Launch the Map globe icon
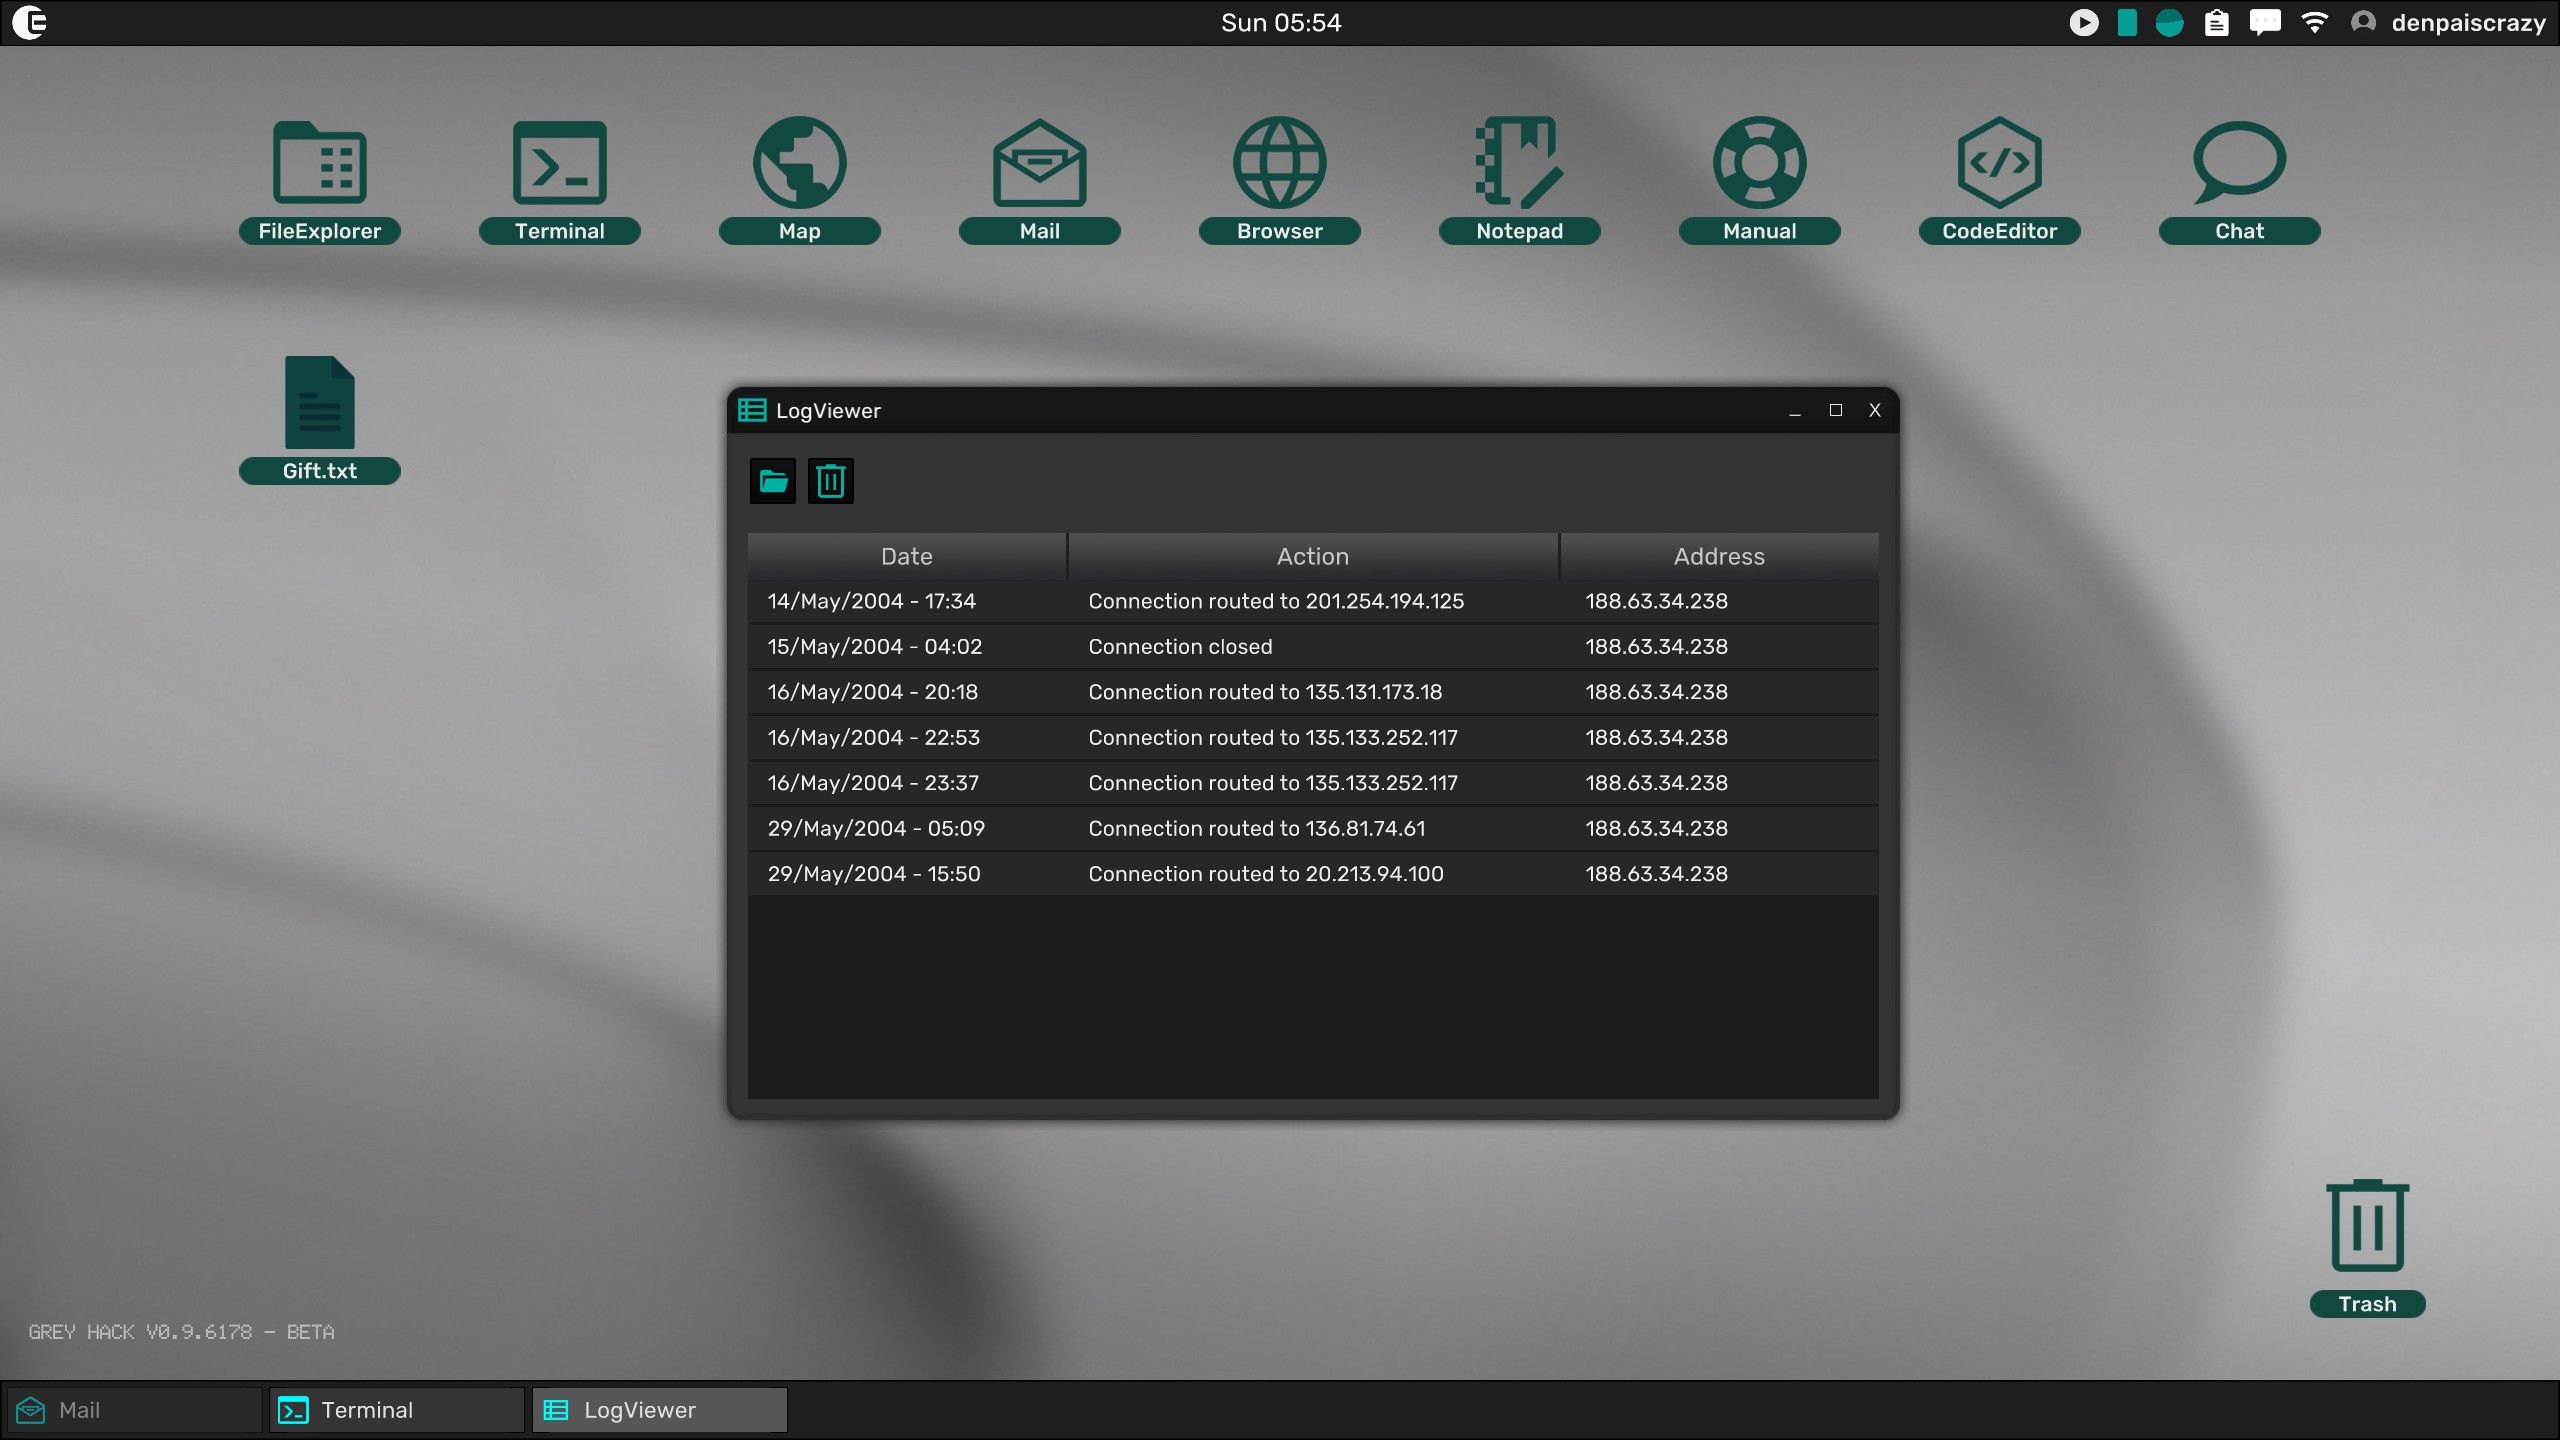This screenshot has height=1440, width=2560. click(799, 165)
